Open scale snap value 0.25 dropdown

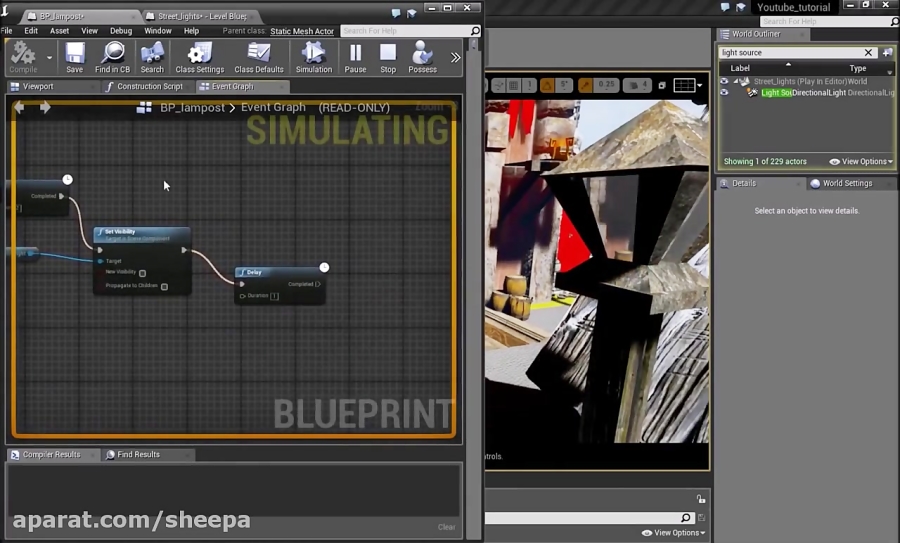606,85
